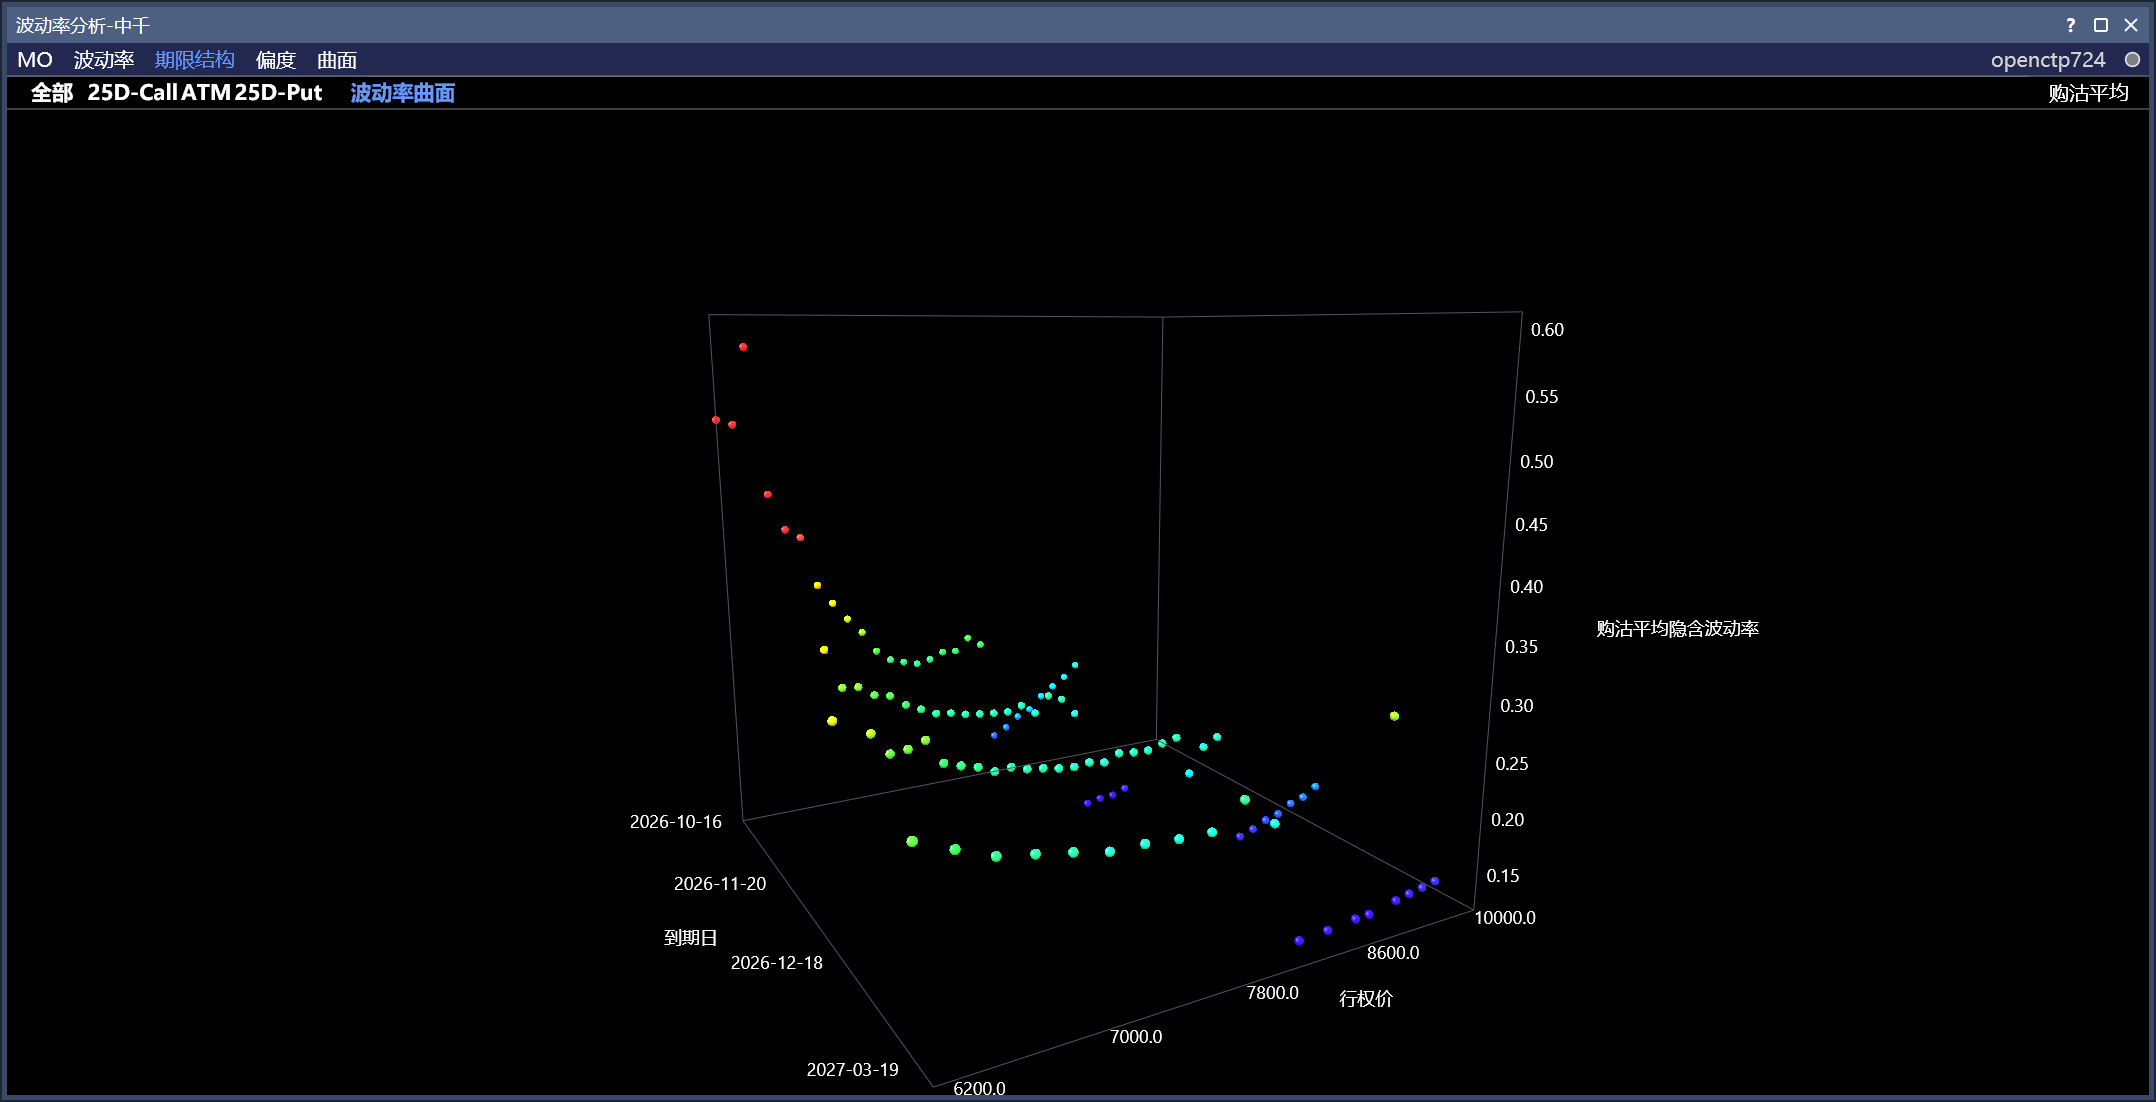Click the maximize window icon
2156x1102 pixels.
[x=2101, y=25]
